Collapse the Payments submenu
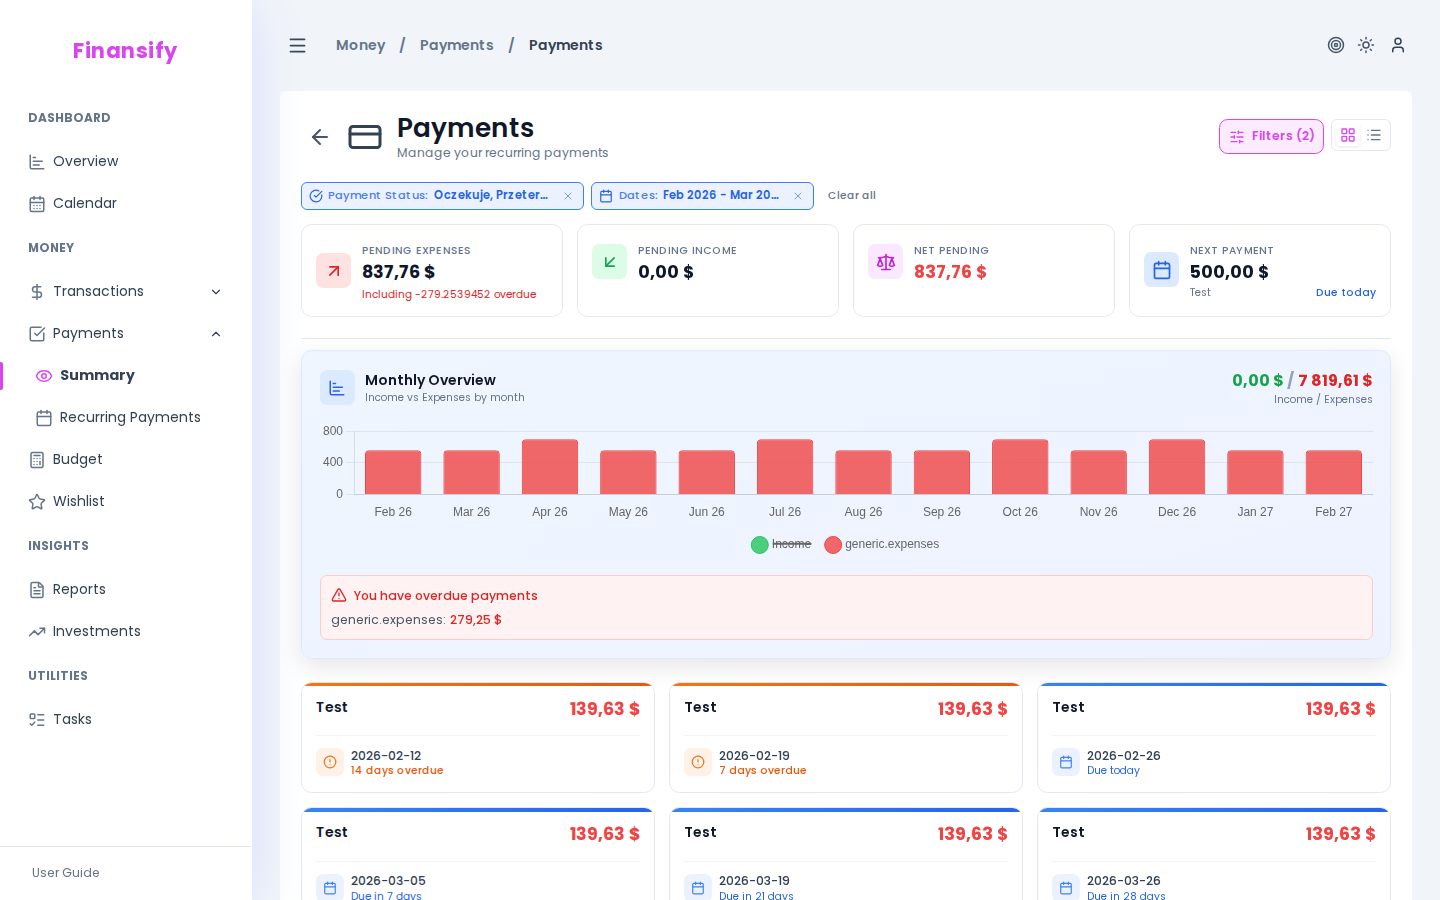This screenshot has width=1440, height=900. [x=216, y=333]
